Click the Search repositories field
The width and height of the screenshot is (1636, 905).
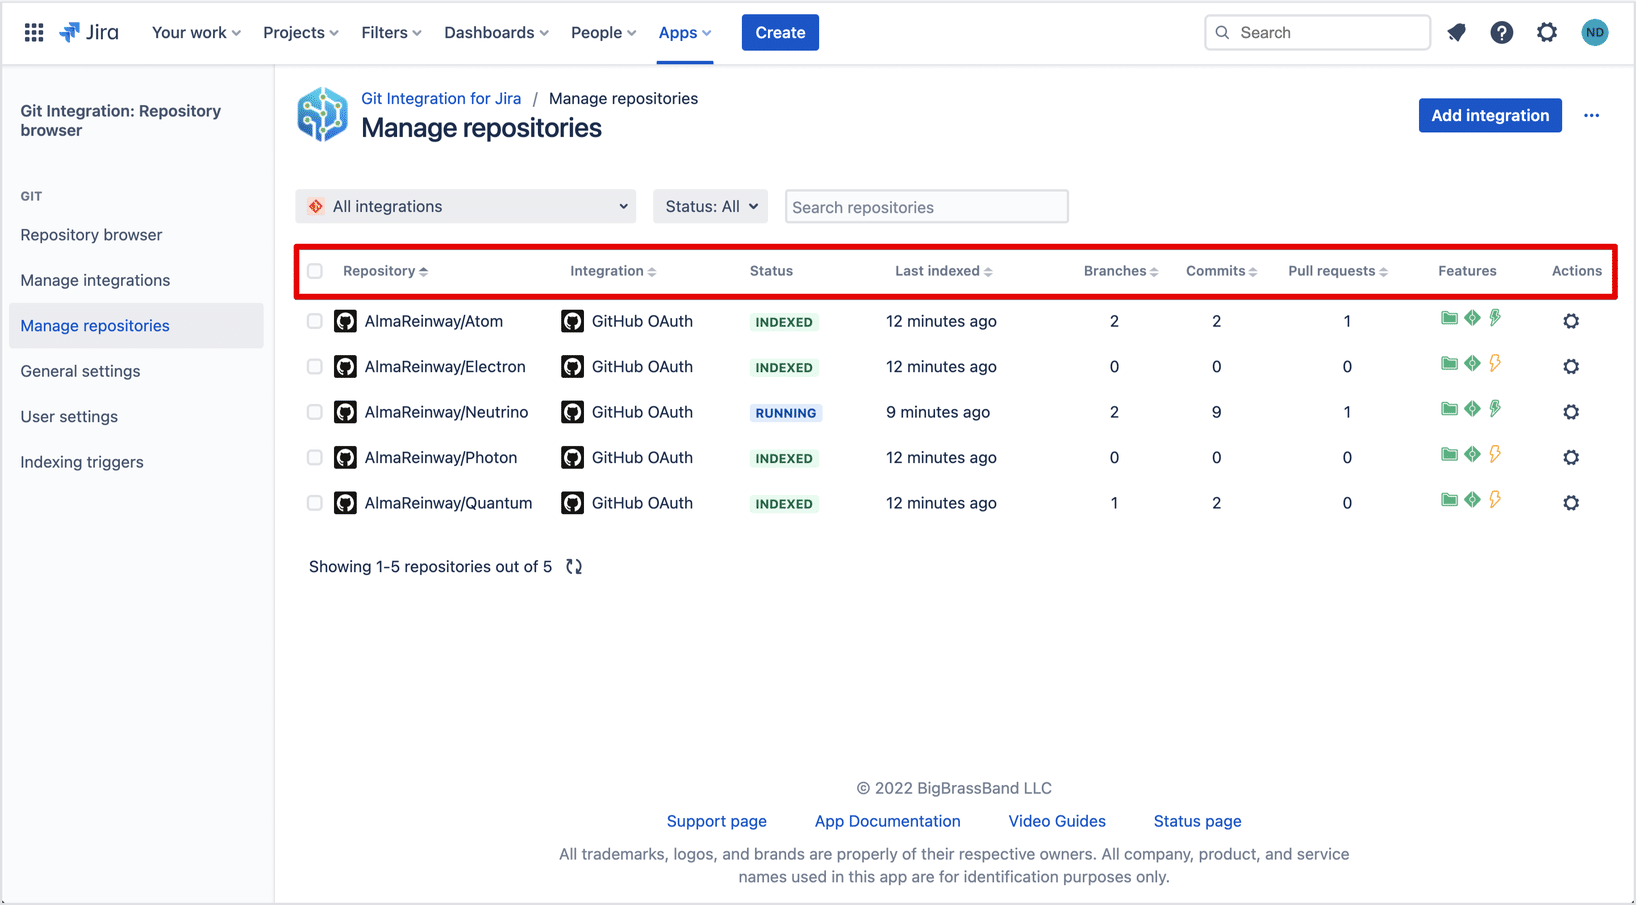[926, 207]
